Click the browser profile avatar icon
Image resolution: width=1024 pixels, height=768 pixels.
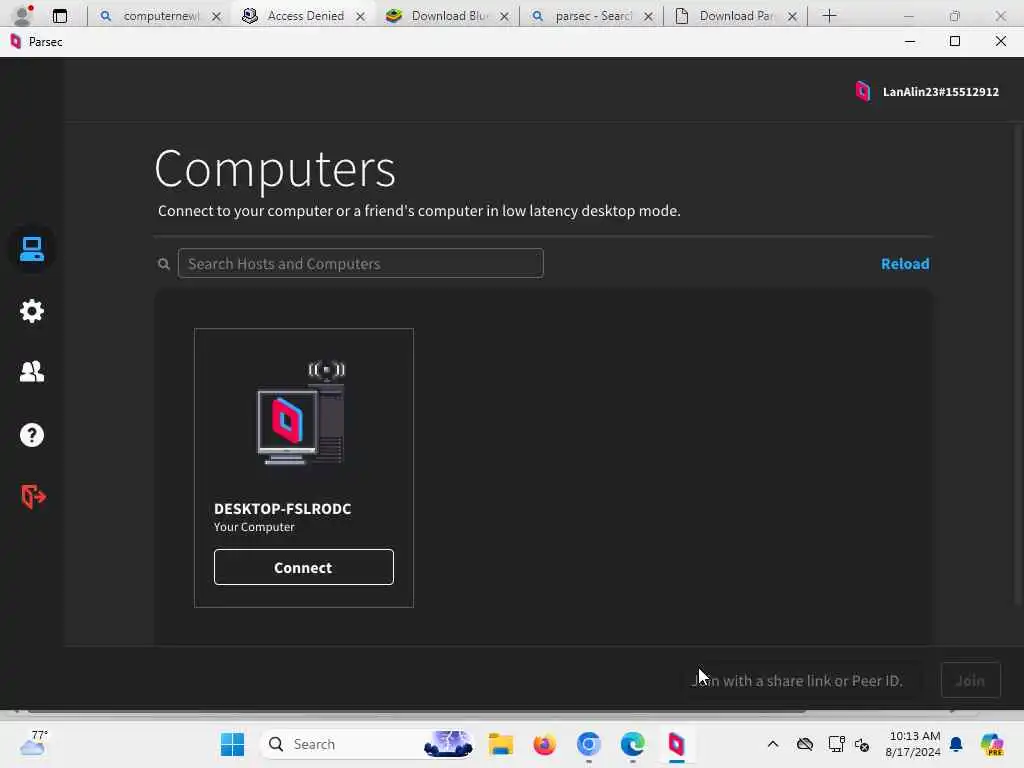[x=22, y=15]
